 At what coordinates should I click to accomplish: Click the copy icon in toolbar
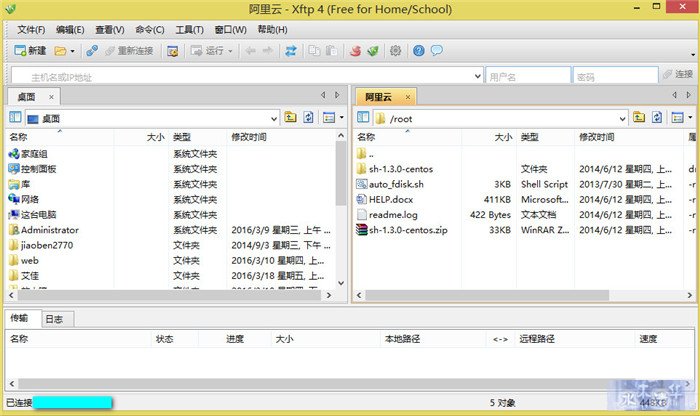coord(314,51)
